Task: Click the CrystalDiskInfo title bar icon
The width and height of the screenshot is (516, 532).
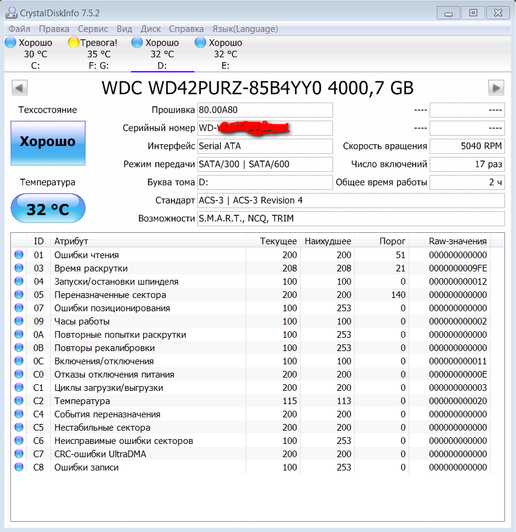Action: point(11,13)
